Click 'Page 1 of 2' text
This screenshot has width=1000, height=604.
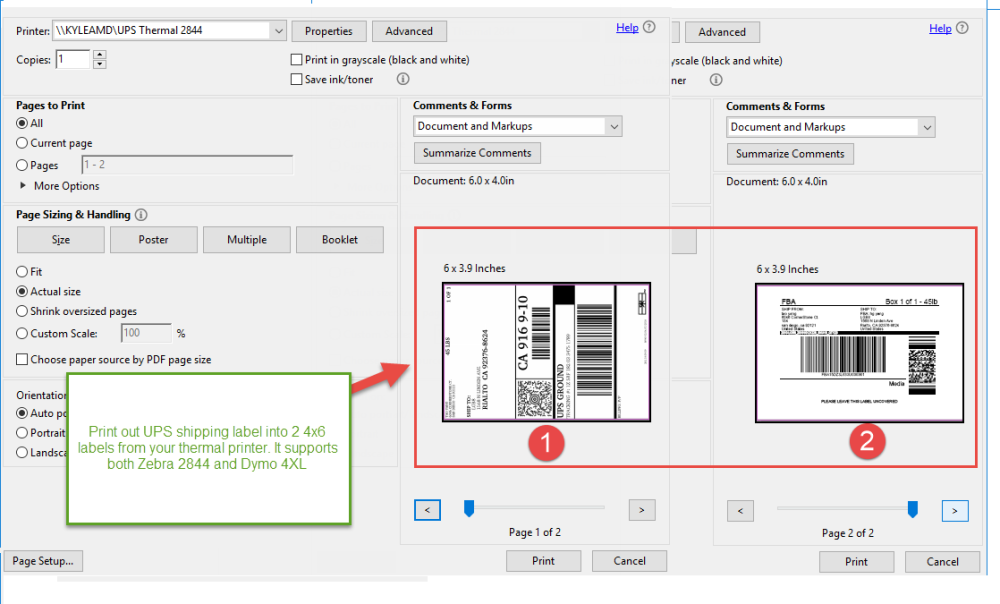click(x=534, y=532)
